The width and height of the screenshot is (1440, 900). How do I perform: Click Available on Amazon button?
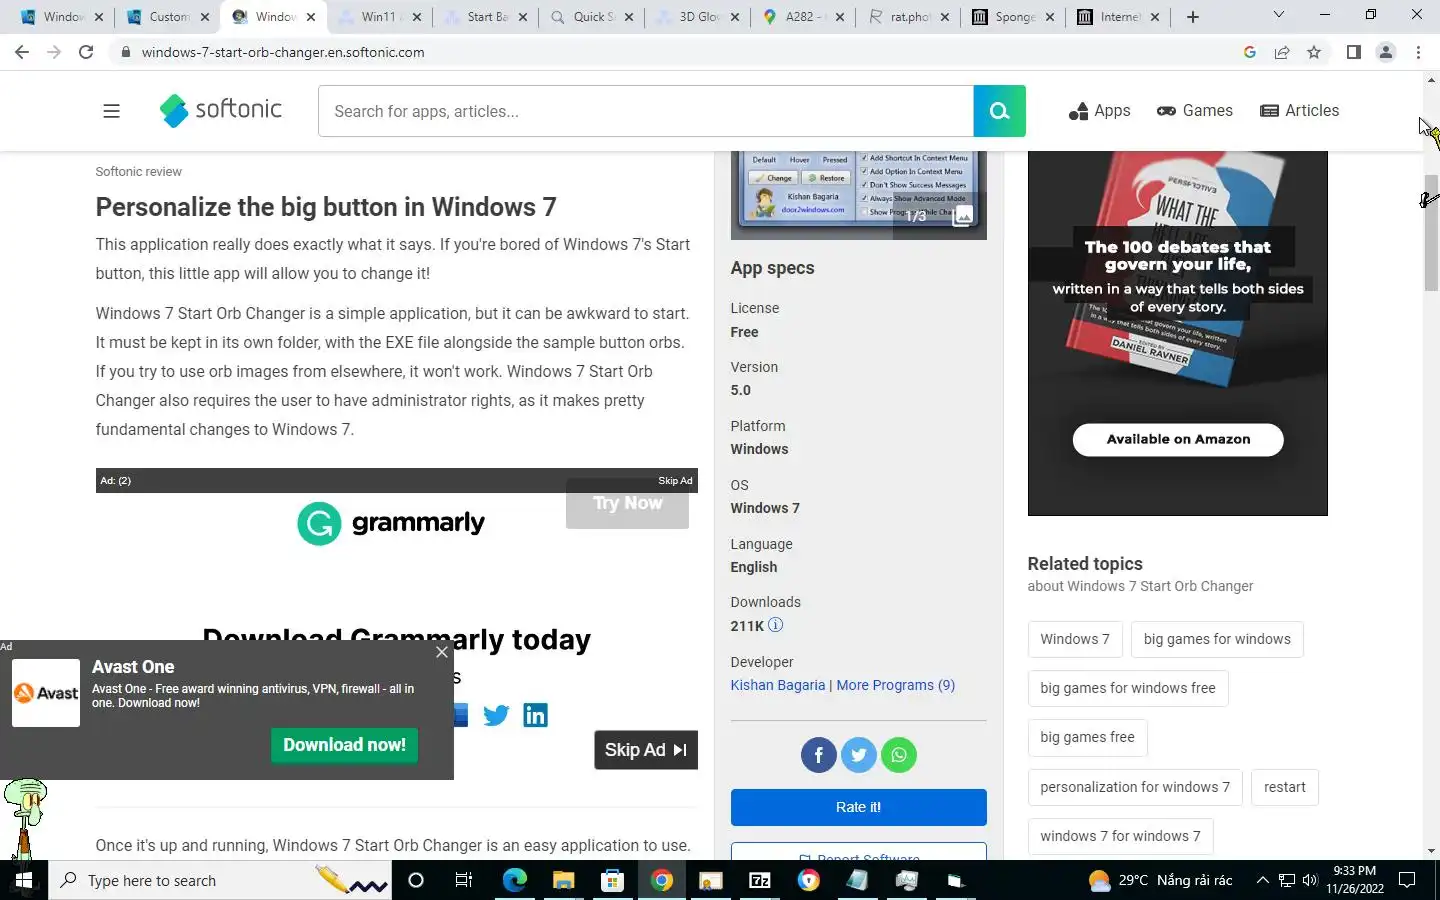[1178, 439]
